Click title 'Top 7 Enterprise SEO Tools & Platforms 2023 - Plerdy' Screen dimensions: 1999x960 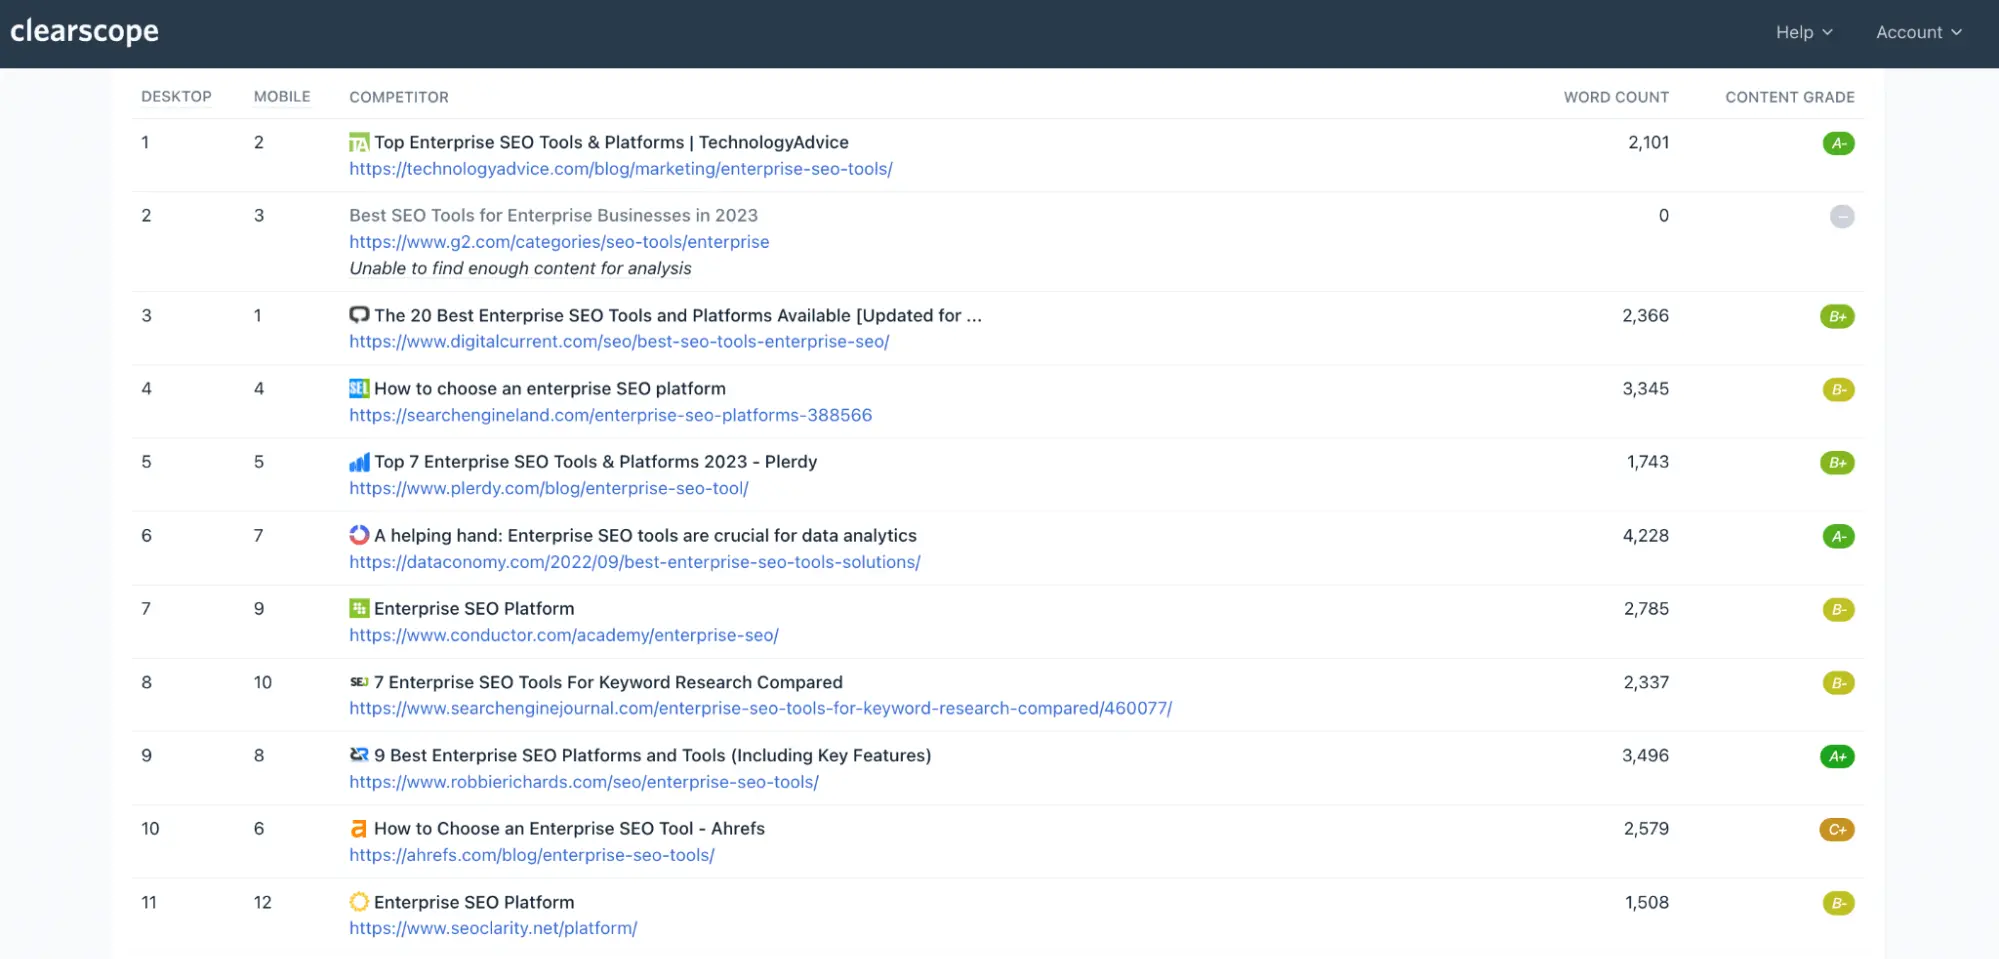tap(596, 461)
